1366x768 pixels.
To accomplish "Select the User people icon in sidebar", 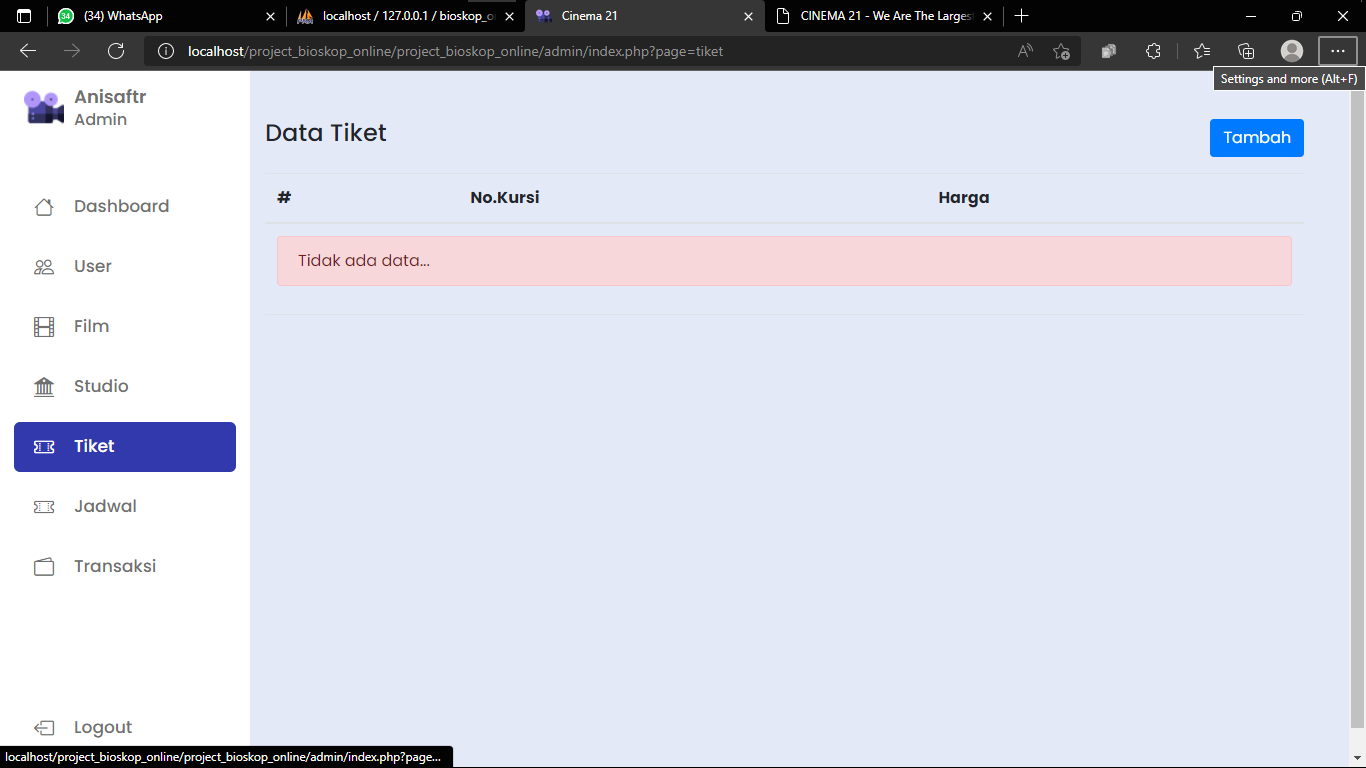I will point(44,267).
